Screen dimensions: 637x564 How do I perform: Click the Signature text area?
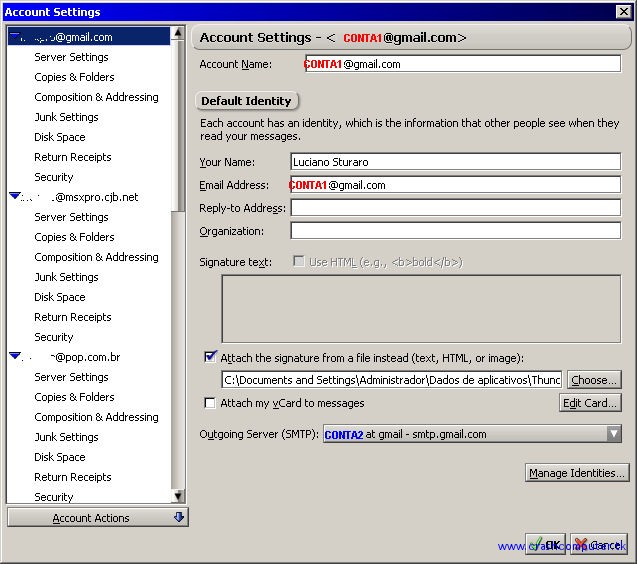tap(421, 309)
